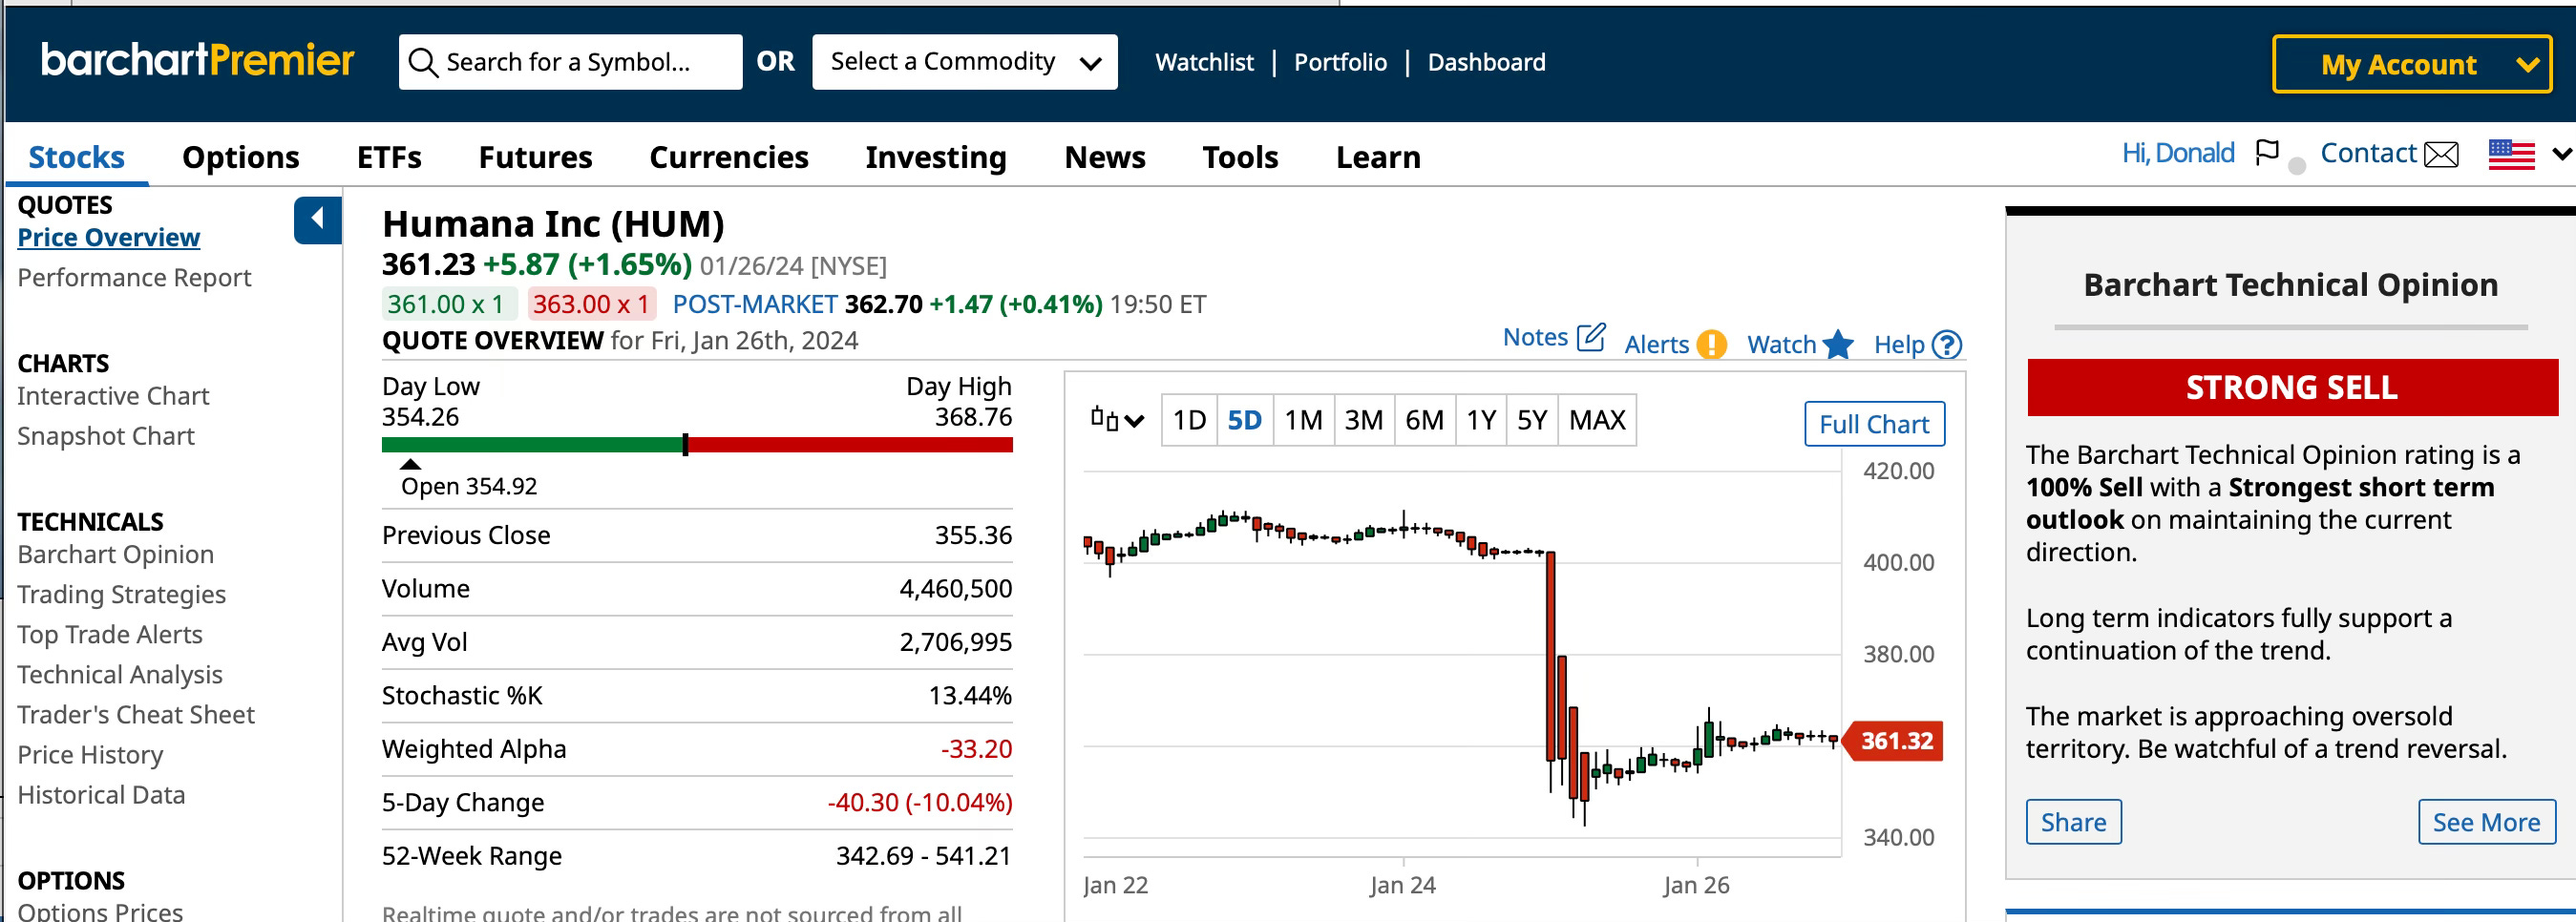Go to Watchlist
The image size is (2576, 922).
tap(1204, 62)
